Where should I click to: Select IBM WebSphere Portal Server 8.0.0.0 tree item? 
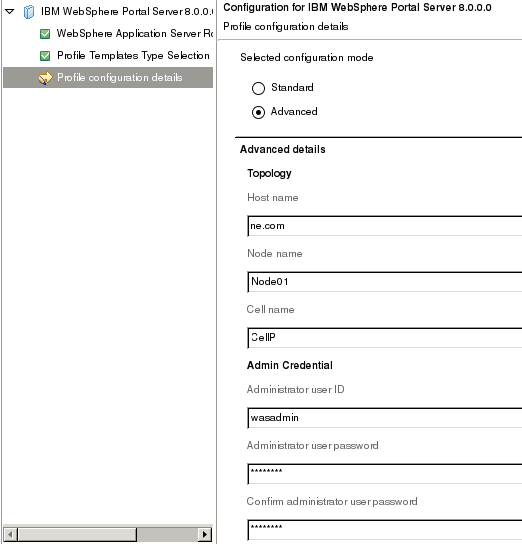pos(127,11)
